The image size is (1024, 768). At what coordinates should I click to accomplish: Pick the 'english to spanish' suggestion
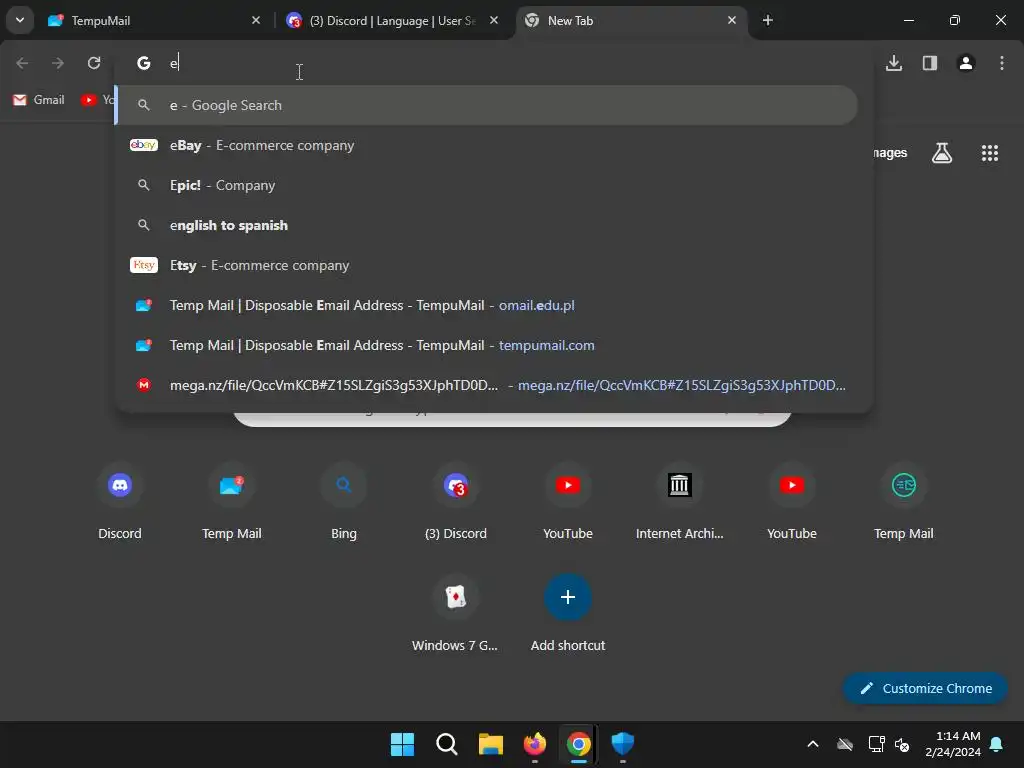487,225
